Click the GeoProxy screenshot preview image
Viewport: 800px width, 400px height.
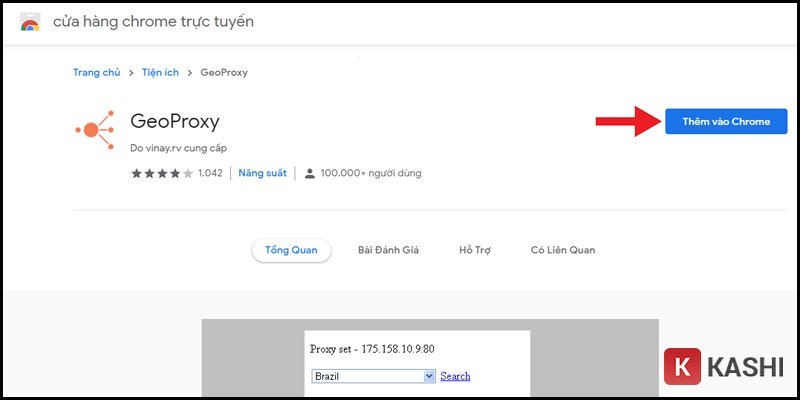click(430, 358)
